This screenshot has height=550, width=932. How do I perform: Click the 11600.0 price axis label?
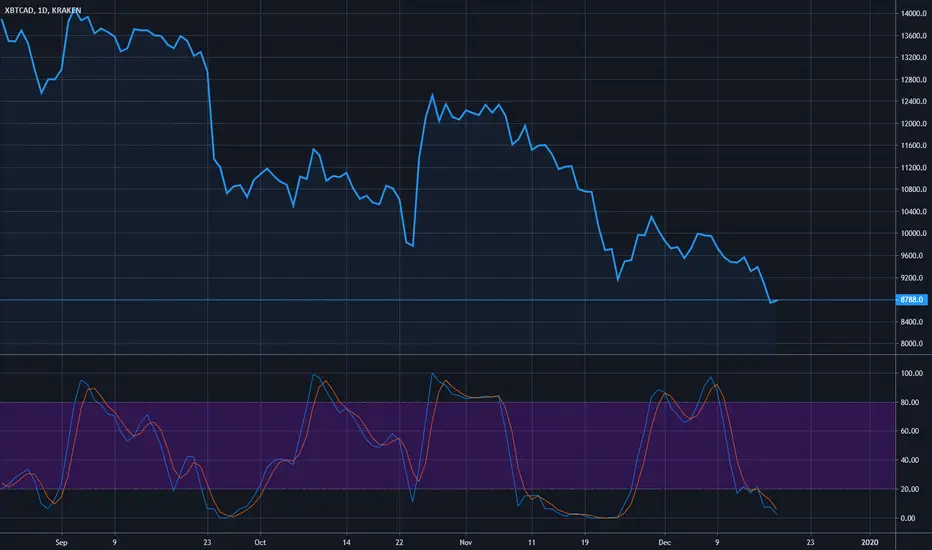pyautogui.click(x=913, y=146)
